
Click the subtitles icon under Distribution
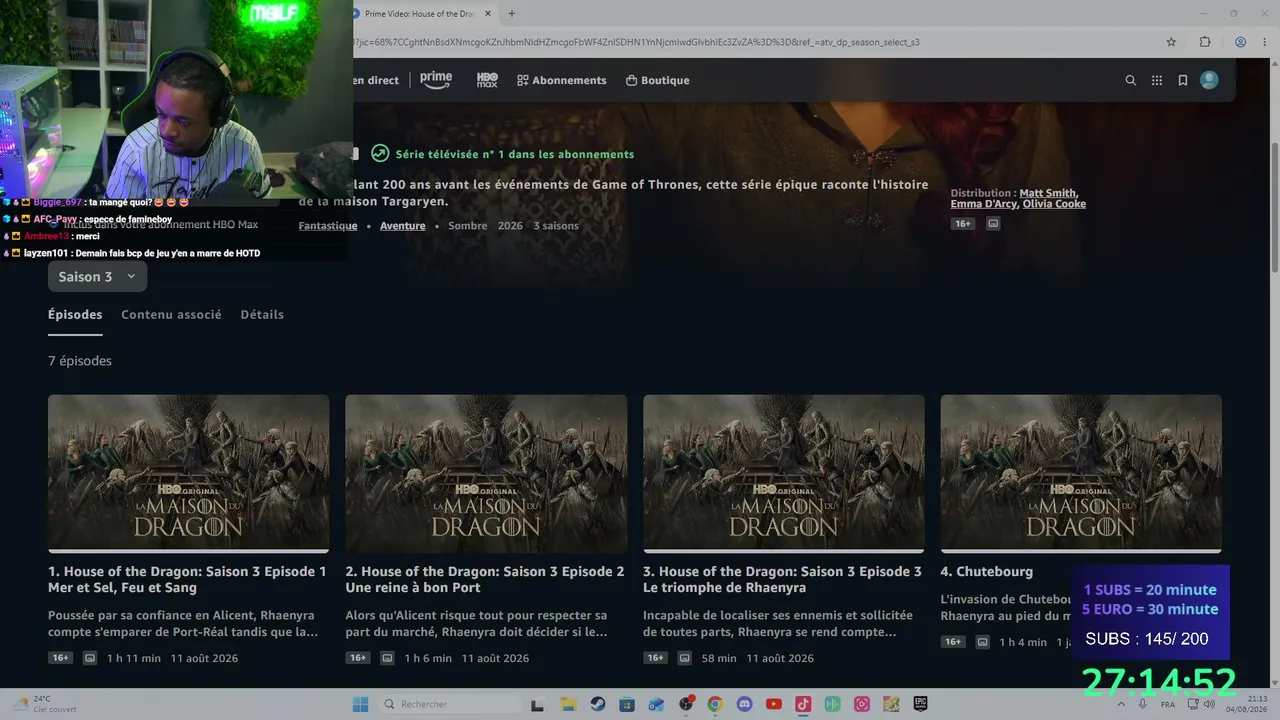[993, 224]
